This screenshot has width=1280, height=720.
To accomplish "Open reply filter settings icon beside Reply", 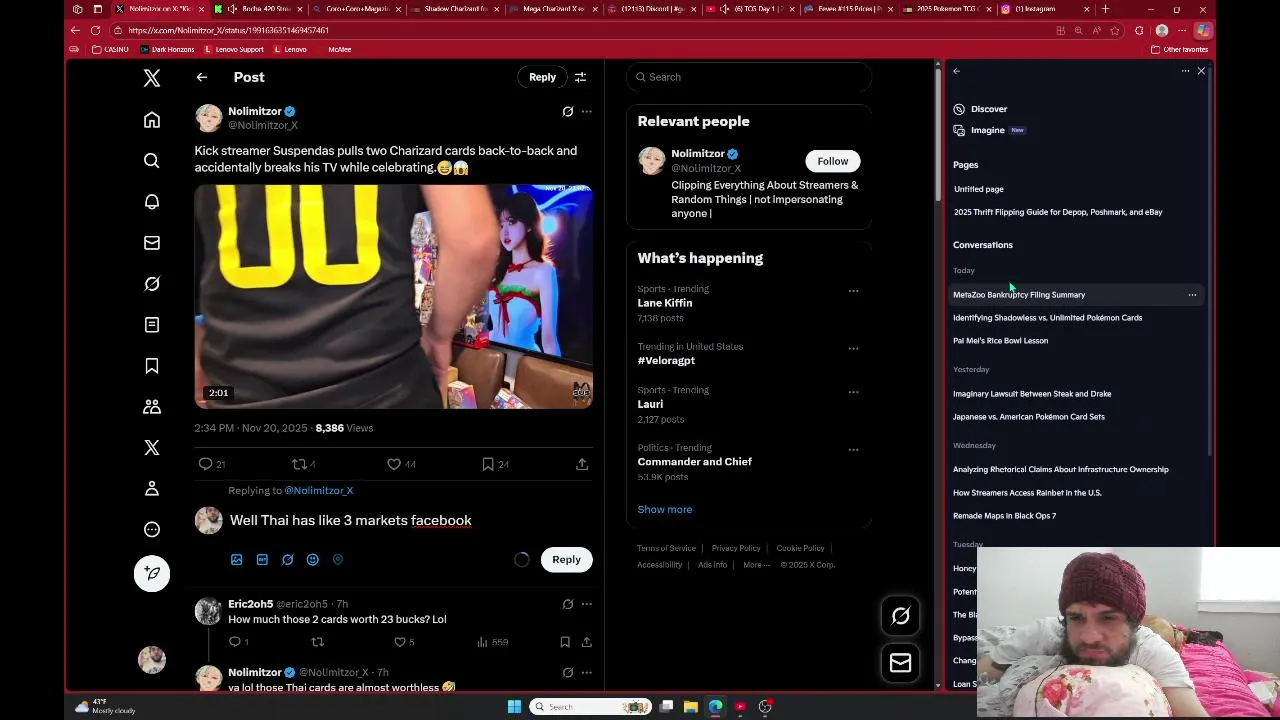I will tap(580, 77).
